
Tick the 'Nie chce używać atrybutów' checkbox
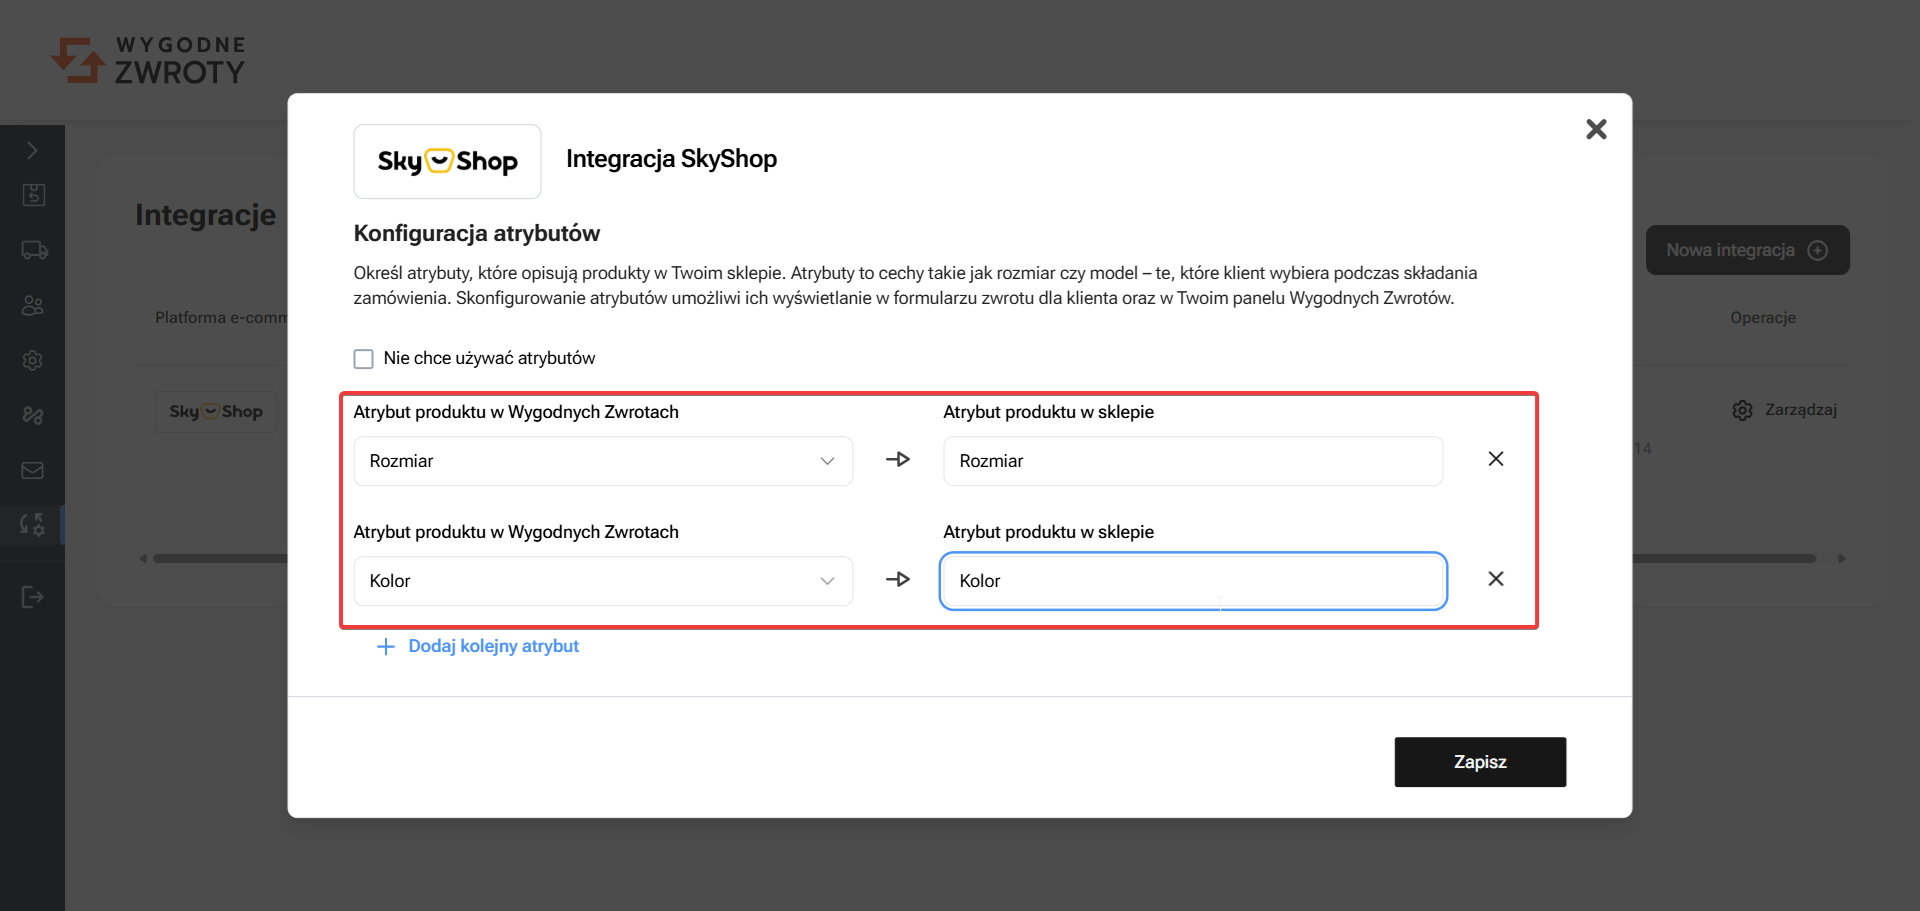pos(363,359)
